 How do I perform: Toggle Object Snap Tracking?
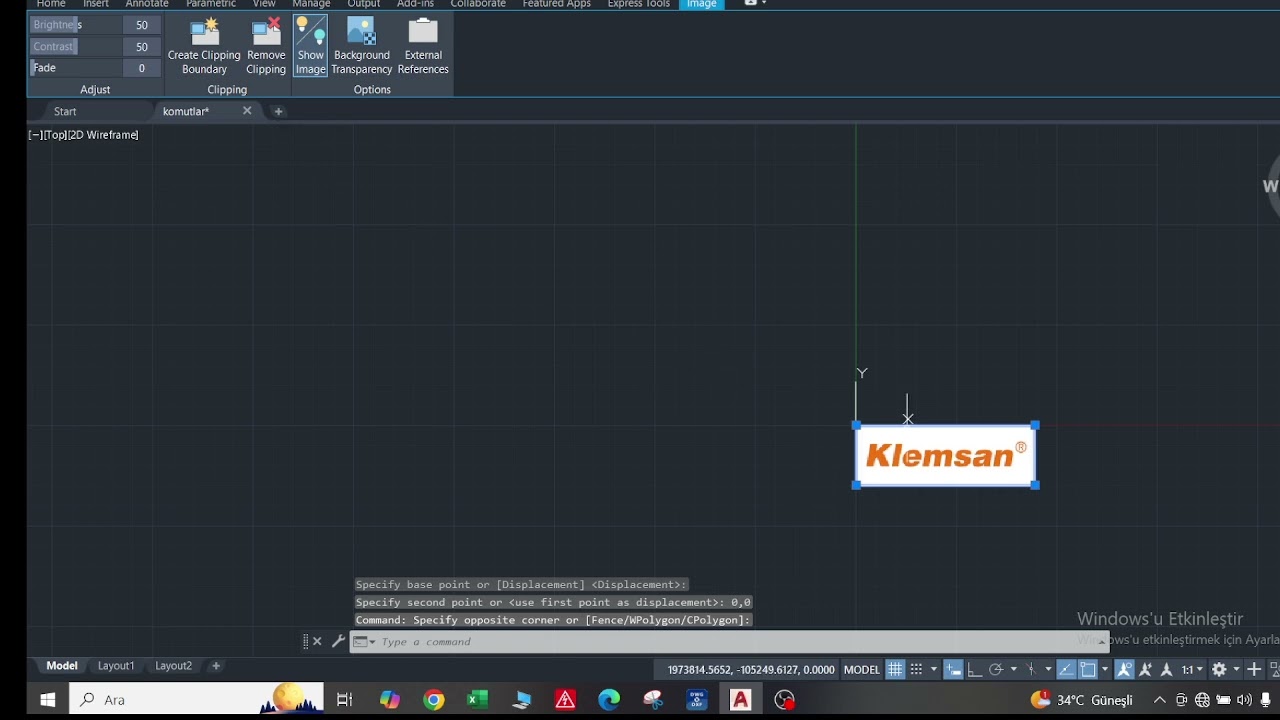coord(1066,670)
